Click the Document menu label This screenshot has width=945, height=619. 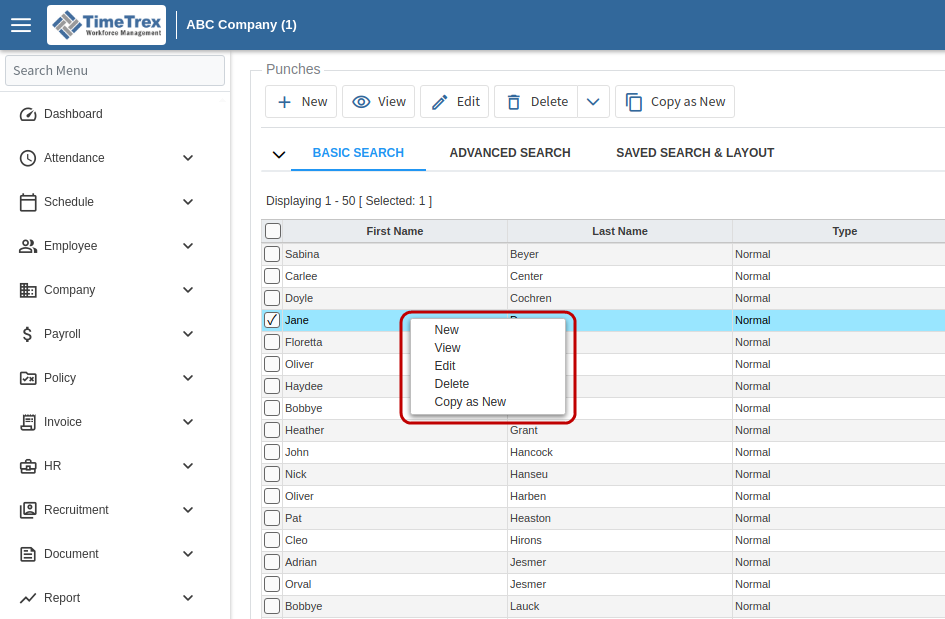[x=71, y=554]
